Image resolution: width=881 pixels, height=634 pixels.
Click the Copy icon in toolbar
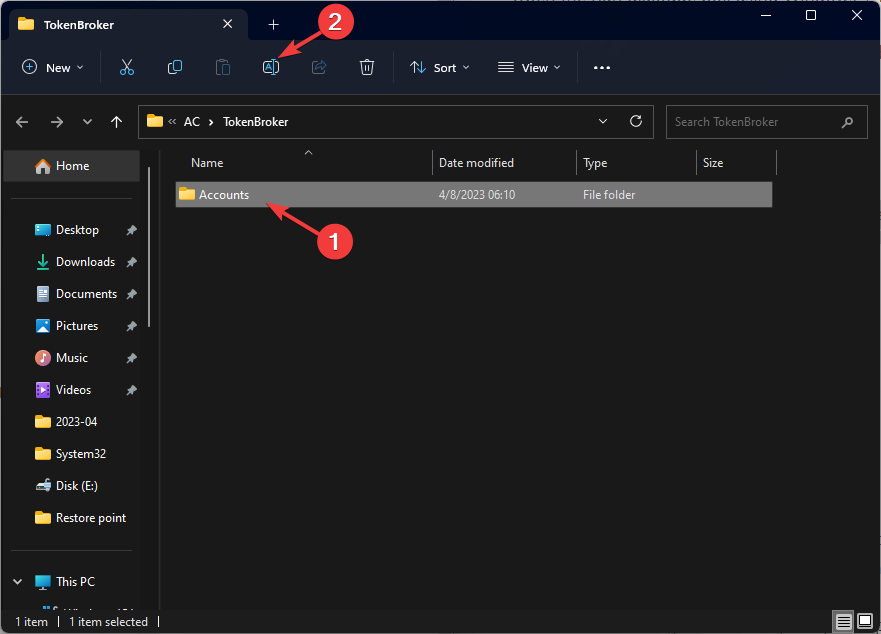coord(175,67)
